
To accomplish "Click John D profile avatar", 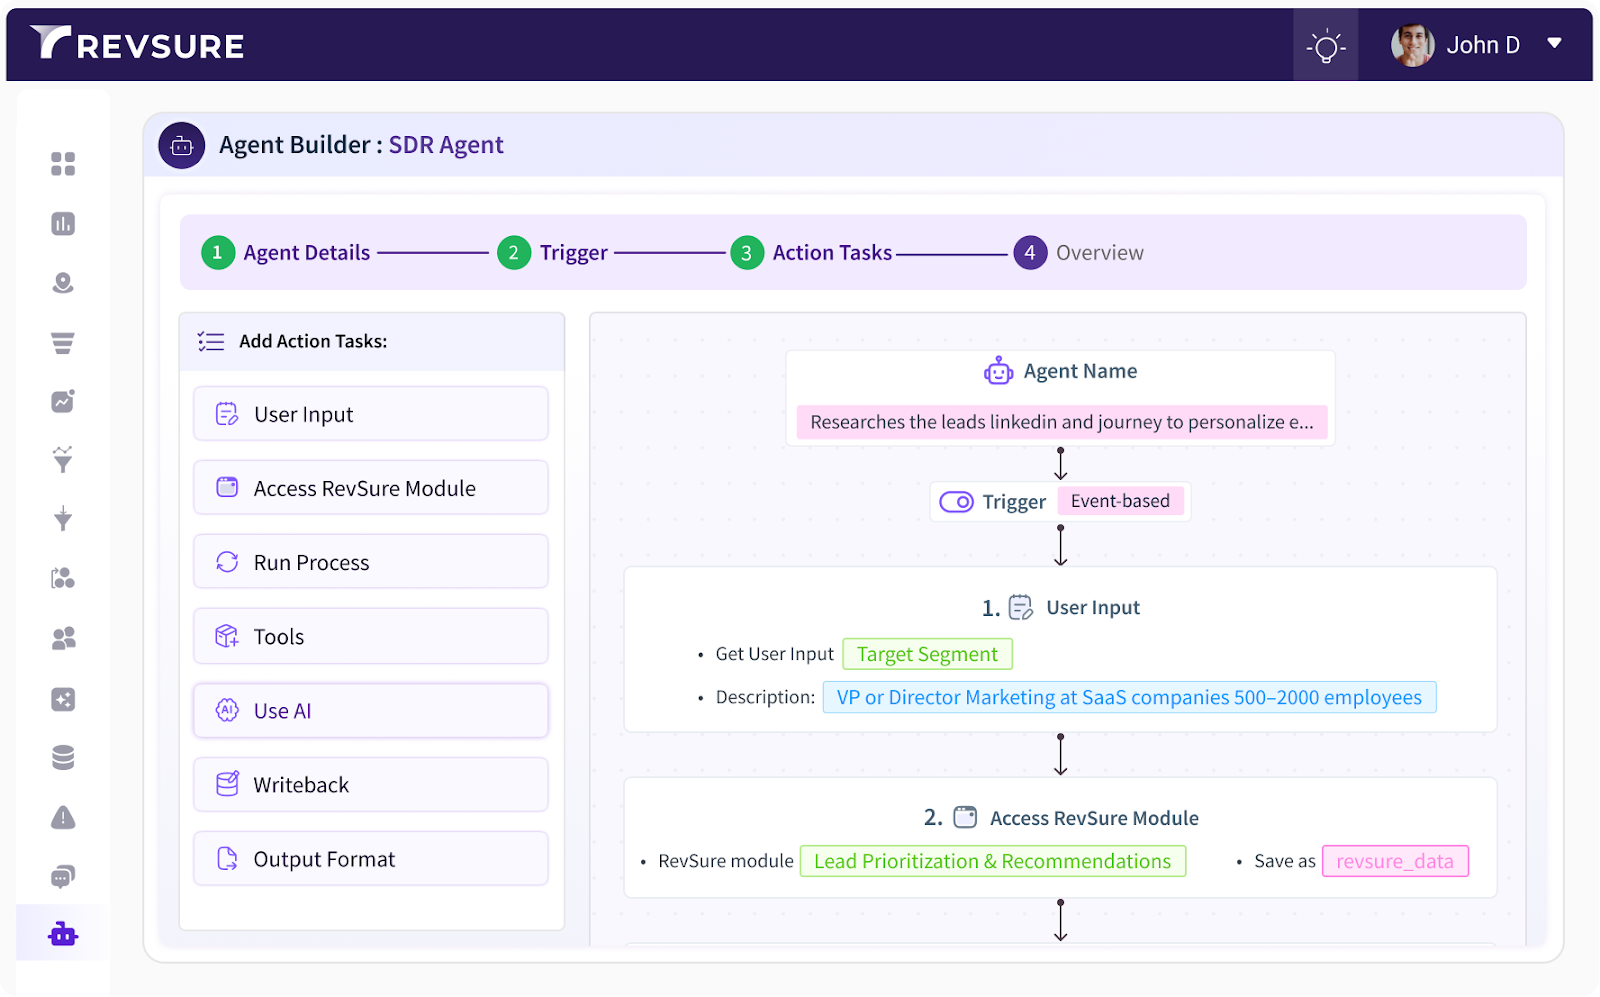I will (x=1412, y=45).
